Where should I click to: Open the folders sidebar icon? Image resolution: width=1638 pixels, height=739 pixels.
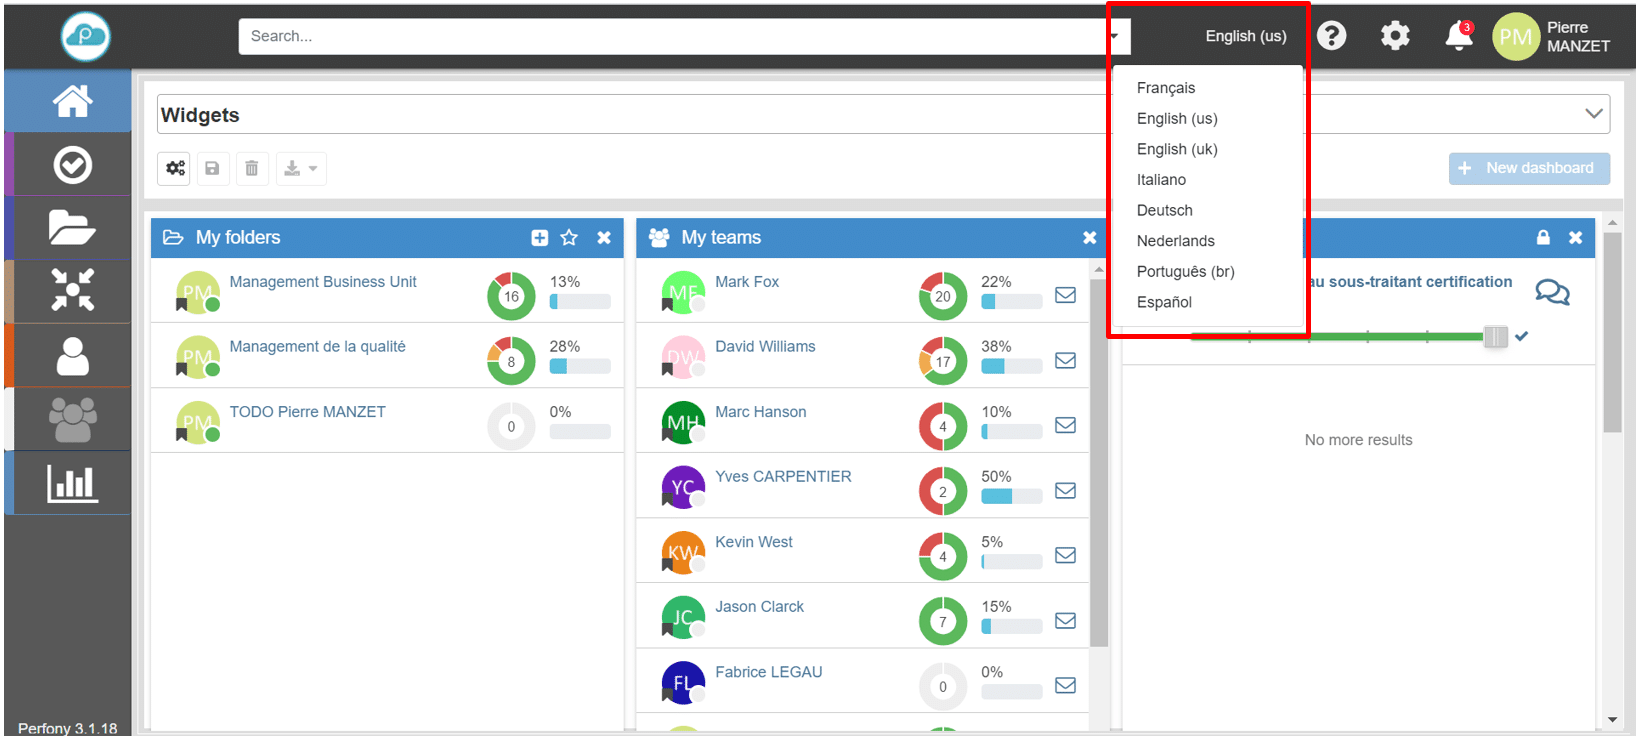[x=72, y=228]
